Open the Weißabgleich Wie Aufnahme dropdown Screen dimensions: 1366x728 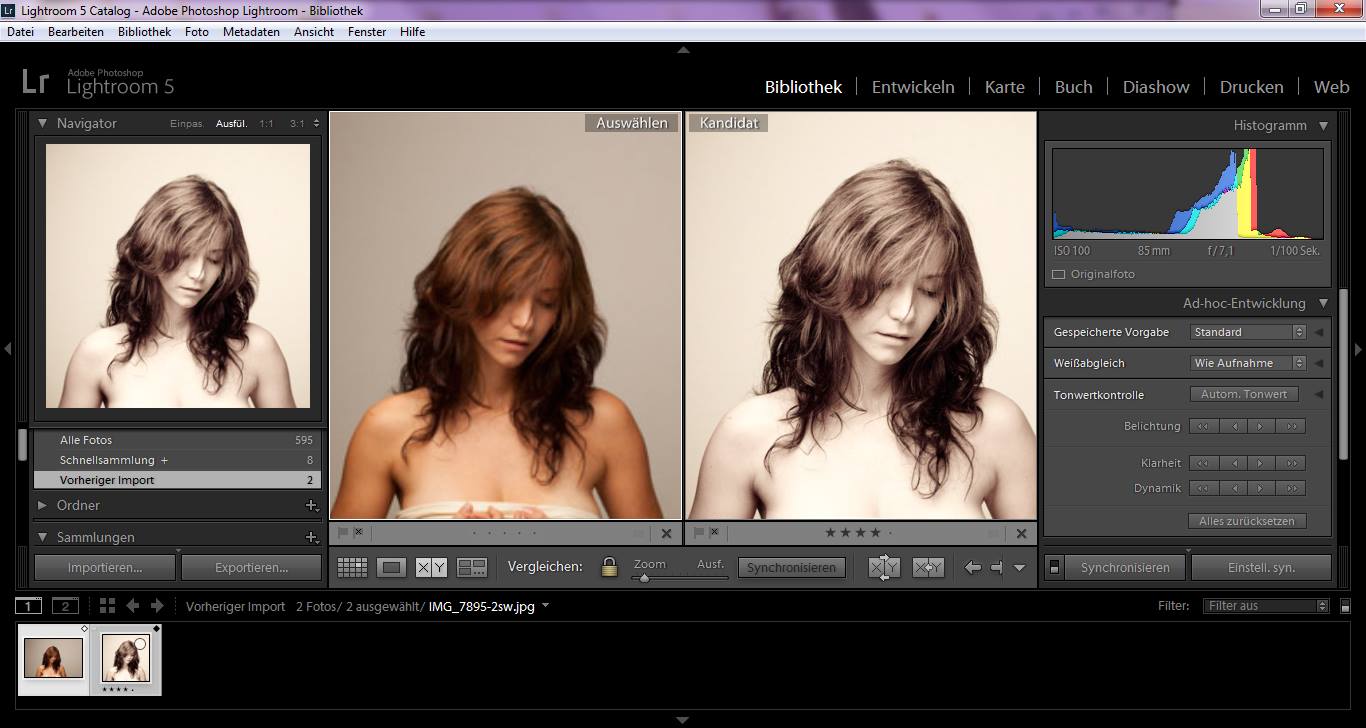[x=1248, y=363]
